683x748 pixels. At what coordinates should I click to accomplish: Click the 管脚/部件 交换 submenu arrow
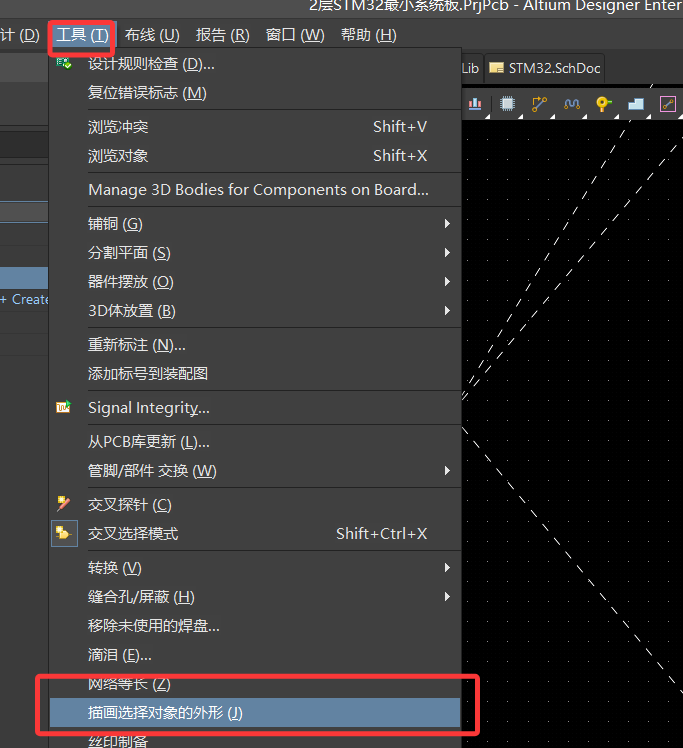[447, 471]
